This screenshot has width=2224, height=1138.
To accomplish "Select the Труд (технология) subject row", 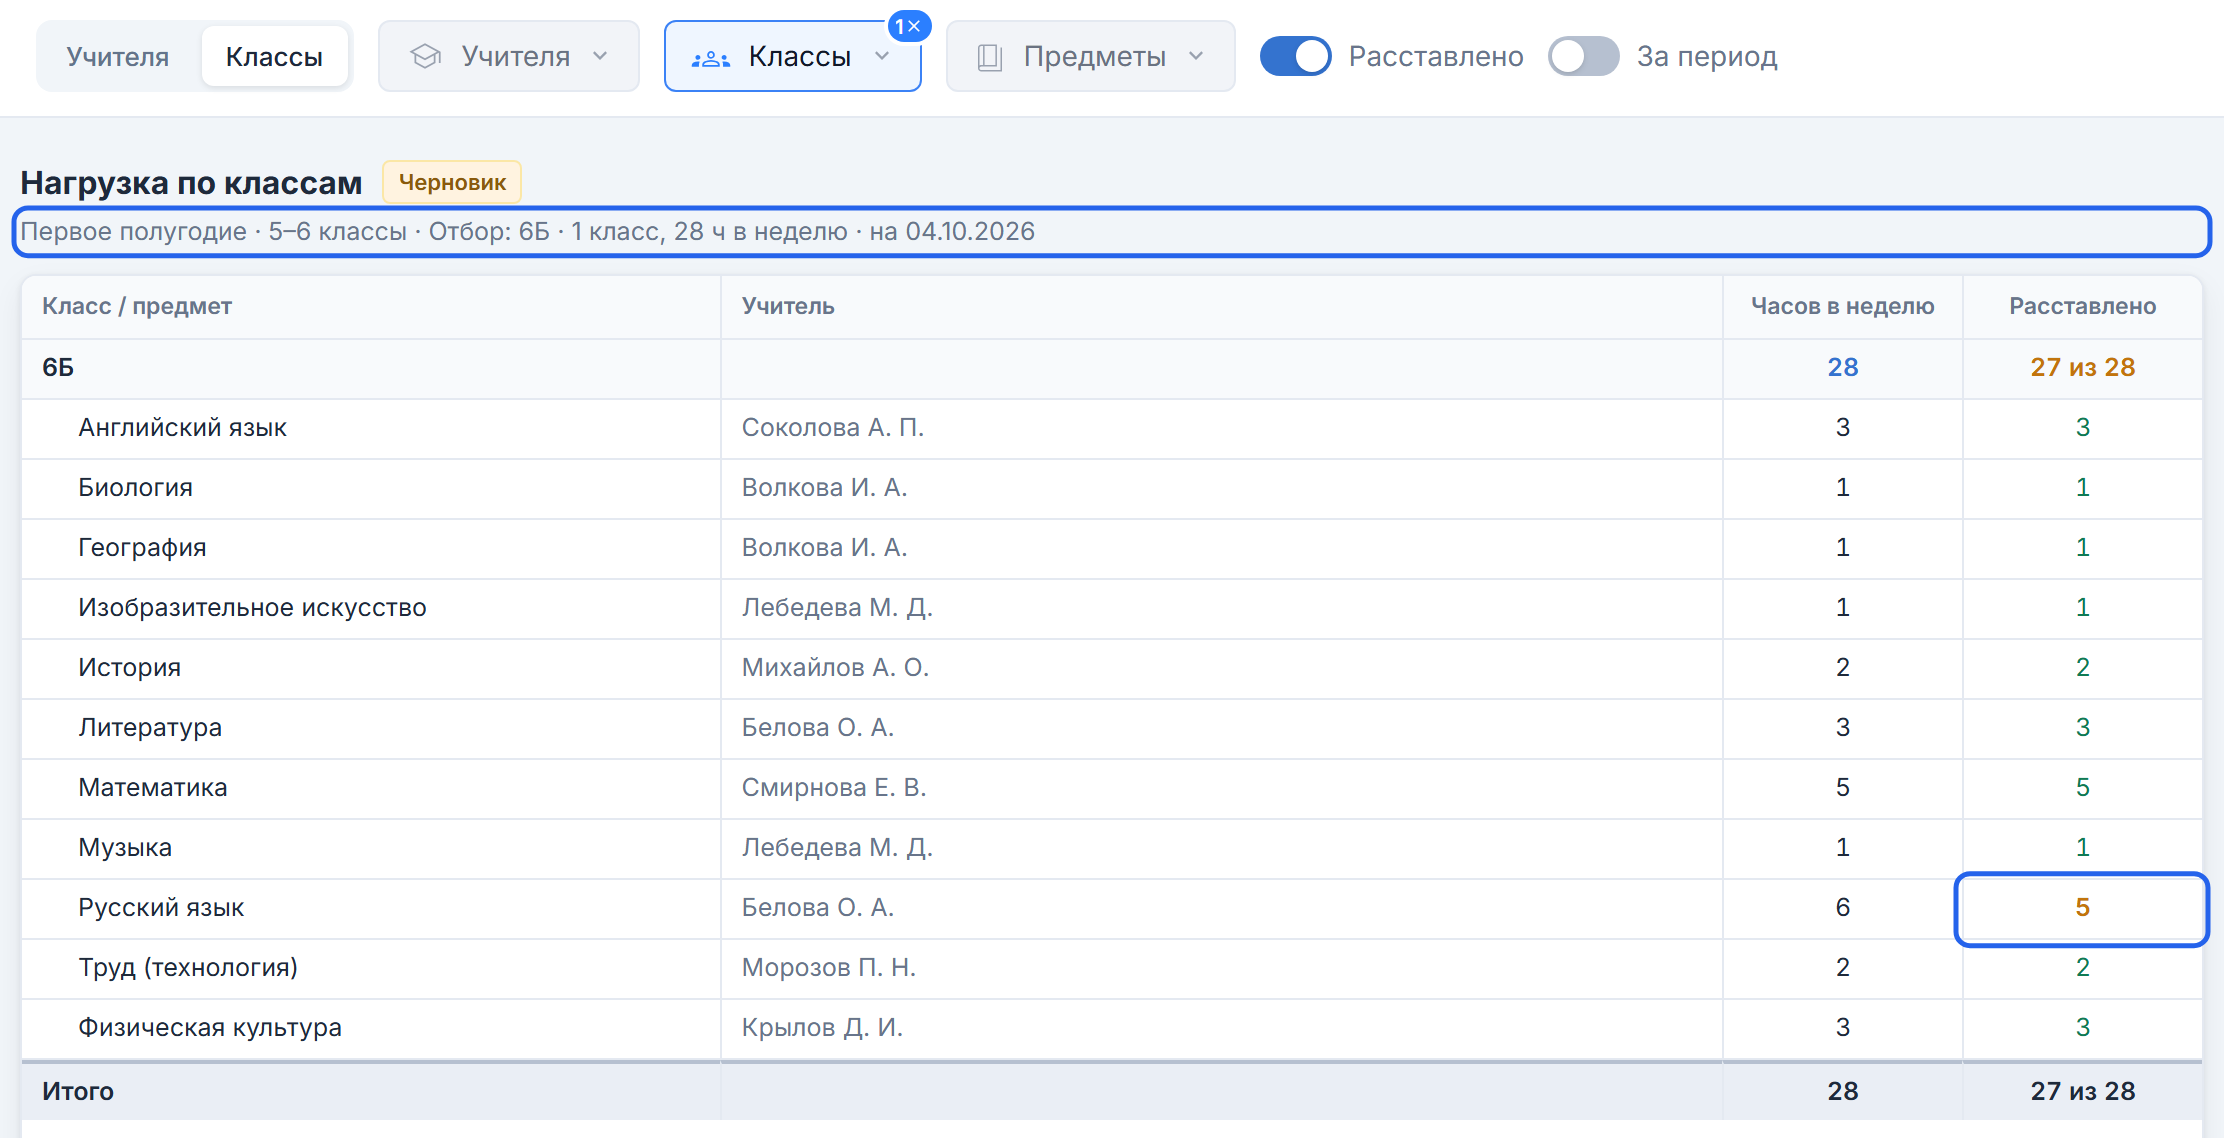I will (x=1112, y=968).
